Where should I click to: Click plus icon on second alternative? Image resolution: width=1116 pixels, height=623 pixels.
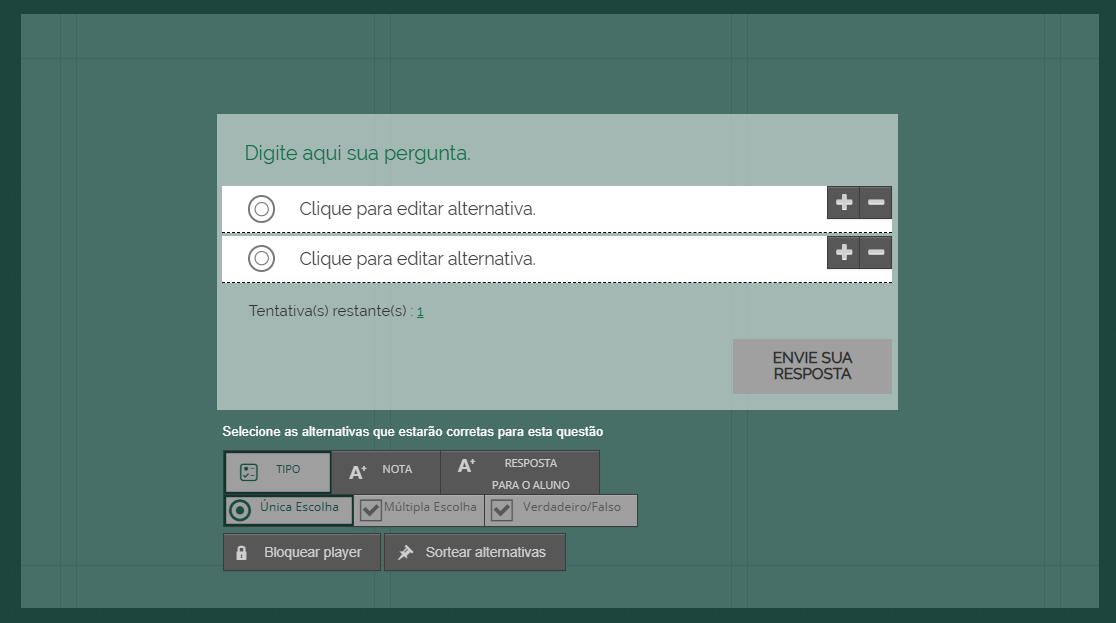843,253
